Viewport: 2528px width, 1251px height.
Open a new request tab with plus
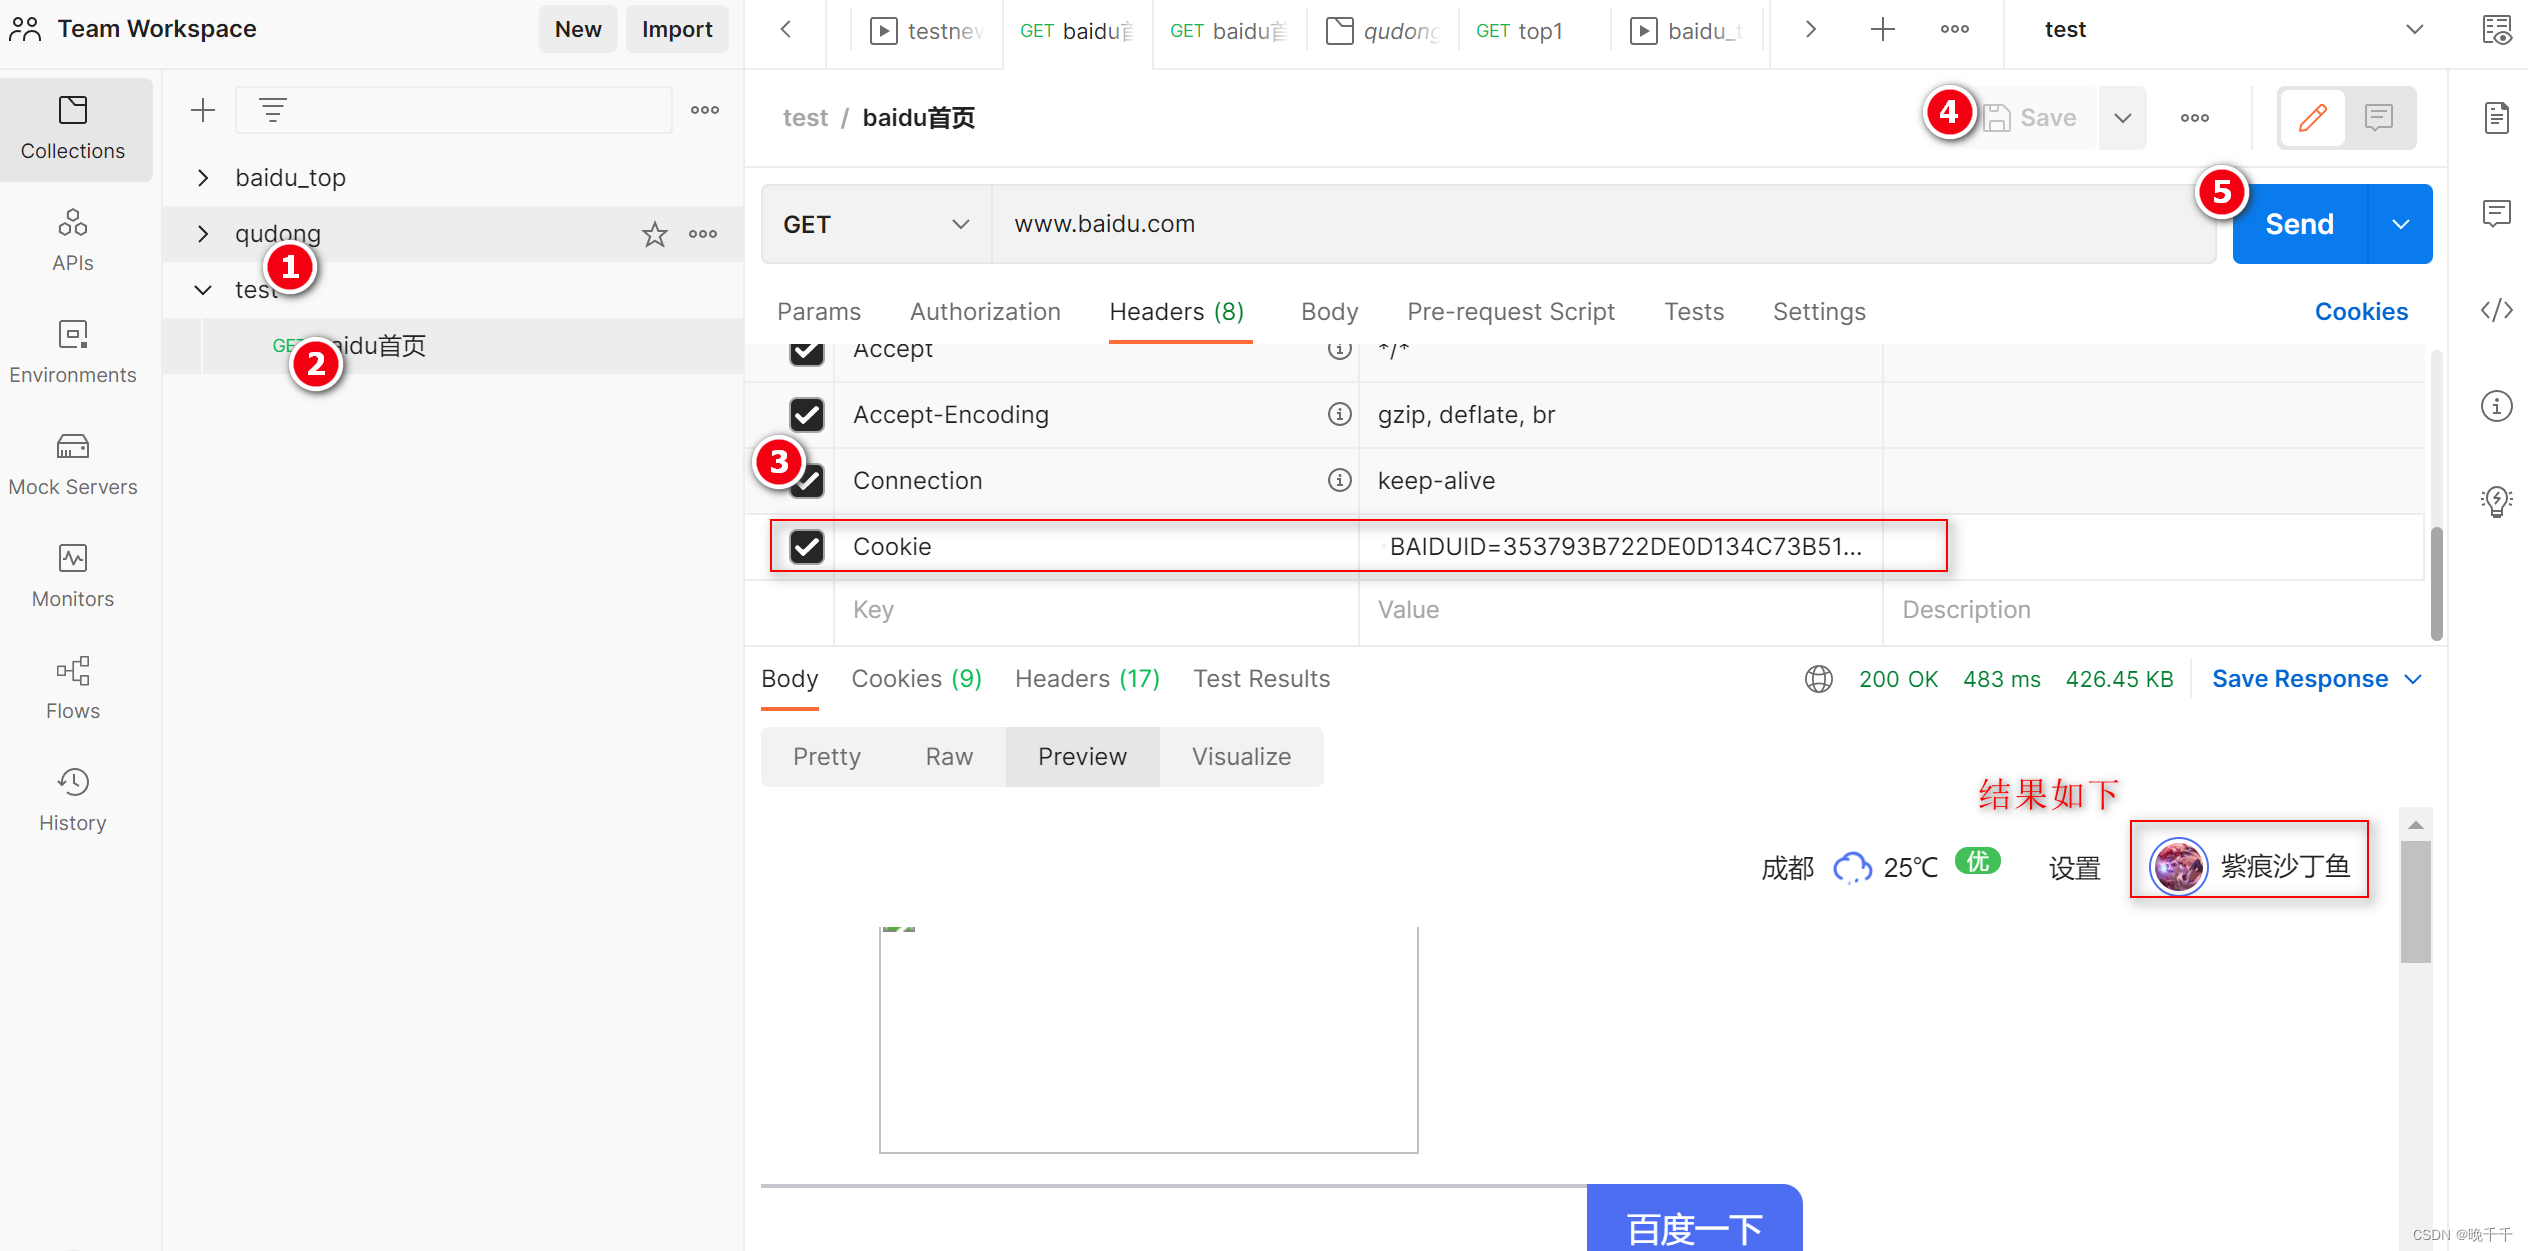[x=1883, y=30]
